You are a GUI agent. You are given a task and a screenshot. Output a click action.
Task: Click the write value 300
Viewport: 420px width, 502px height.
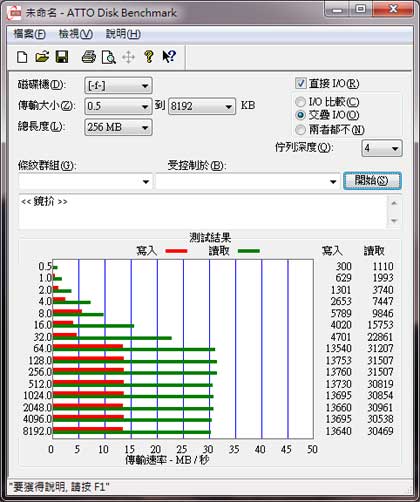coord(343,266)
